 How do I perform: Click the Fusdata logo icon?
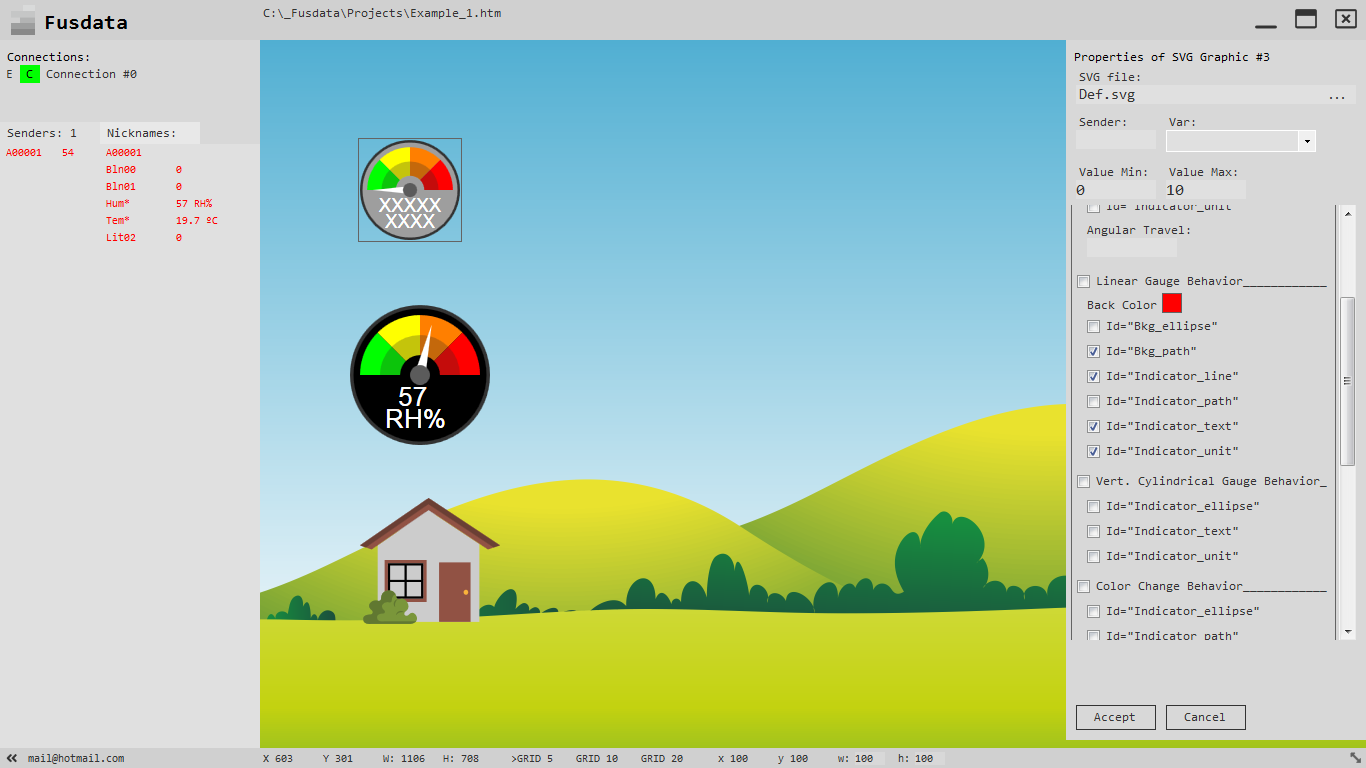pyautogui.click(x=22, y=21)
